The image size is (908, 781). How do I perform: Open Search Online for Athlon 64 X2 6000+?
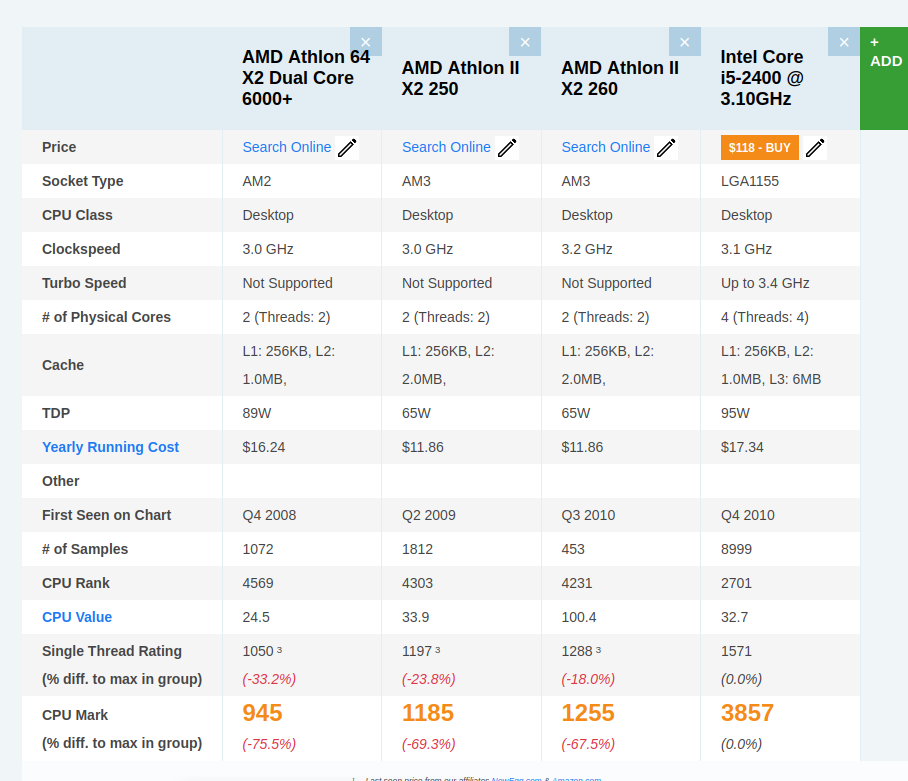click(x=287, y=147)
